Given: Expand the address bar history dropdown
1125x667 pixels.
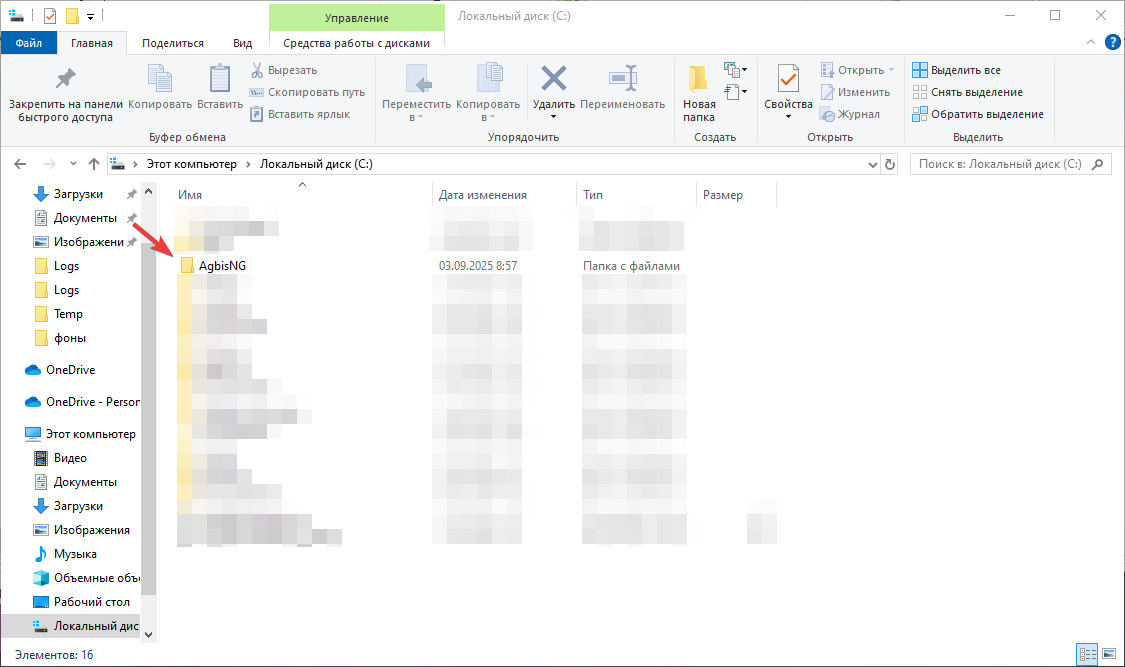Looking at the screenshot, I should (x=872, y=164).
